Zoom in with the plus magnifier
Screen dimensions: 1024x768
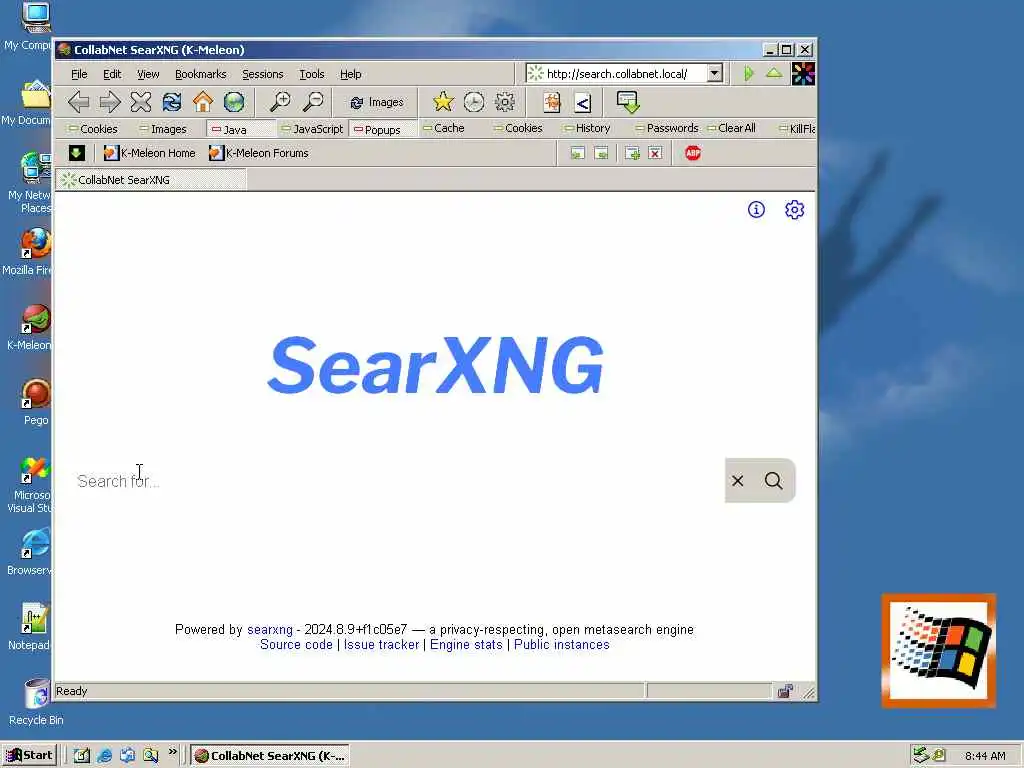[281, 102]
